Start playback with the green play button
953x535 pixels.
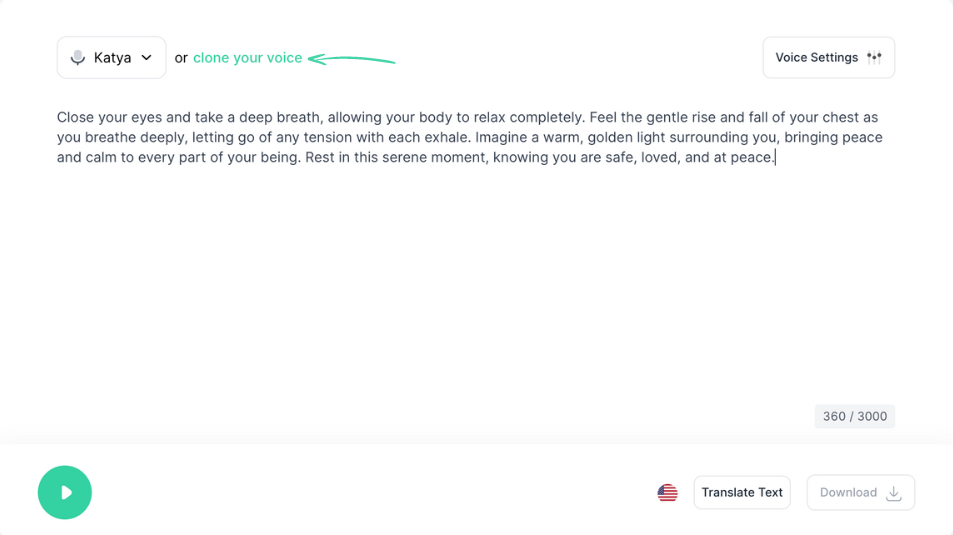click(65, 492)
